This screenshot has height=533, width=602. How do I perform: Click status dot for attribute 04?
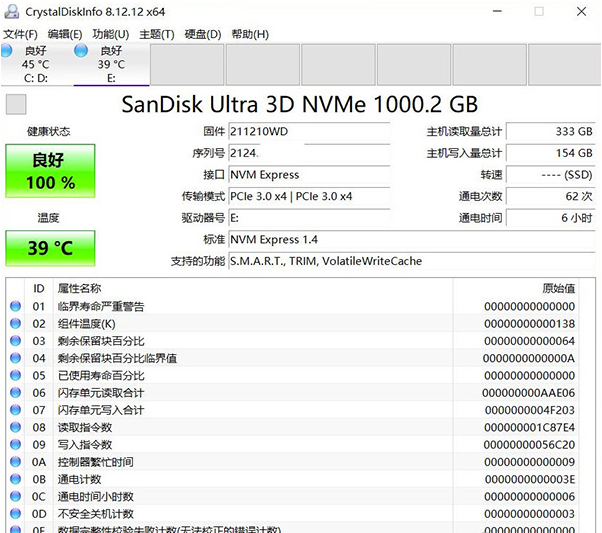15,358
